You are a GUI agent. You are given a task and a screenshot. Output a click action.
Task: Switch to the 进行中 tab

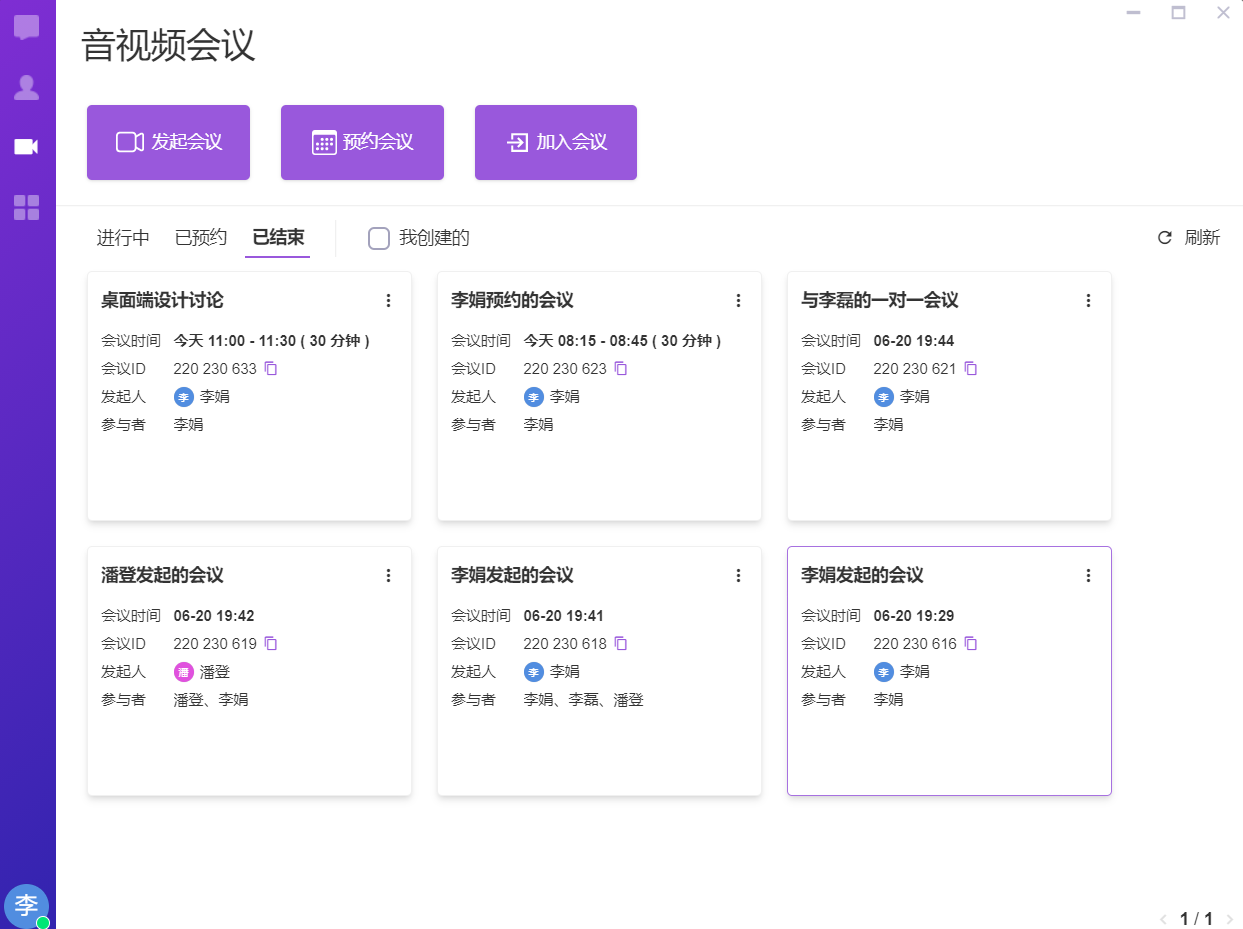tap(123, 238)
